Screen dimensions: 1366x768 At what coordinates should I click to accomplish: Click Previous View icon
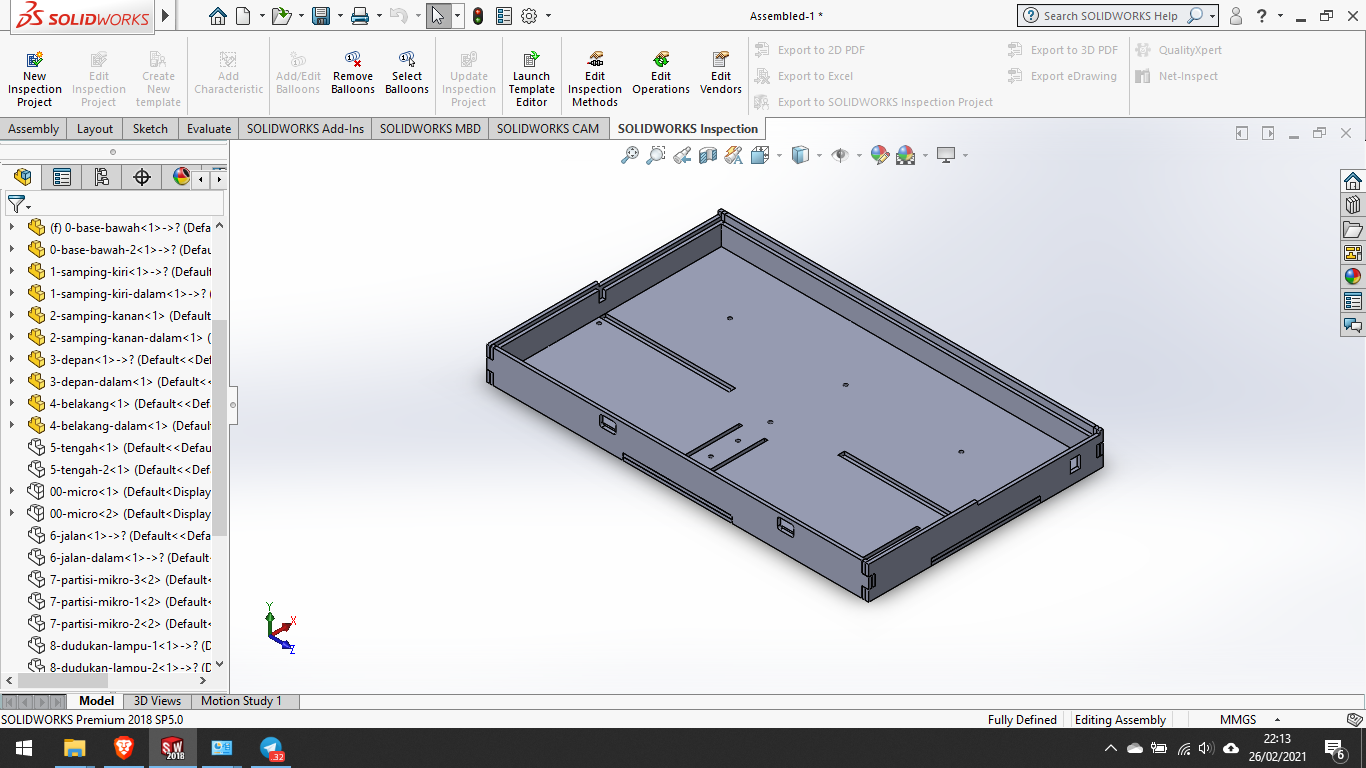[682, 155]
